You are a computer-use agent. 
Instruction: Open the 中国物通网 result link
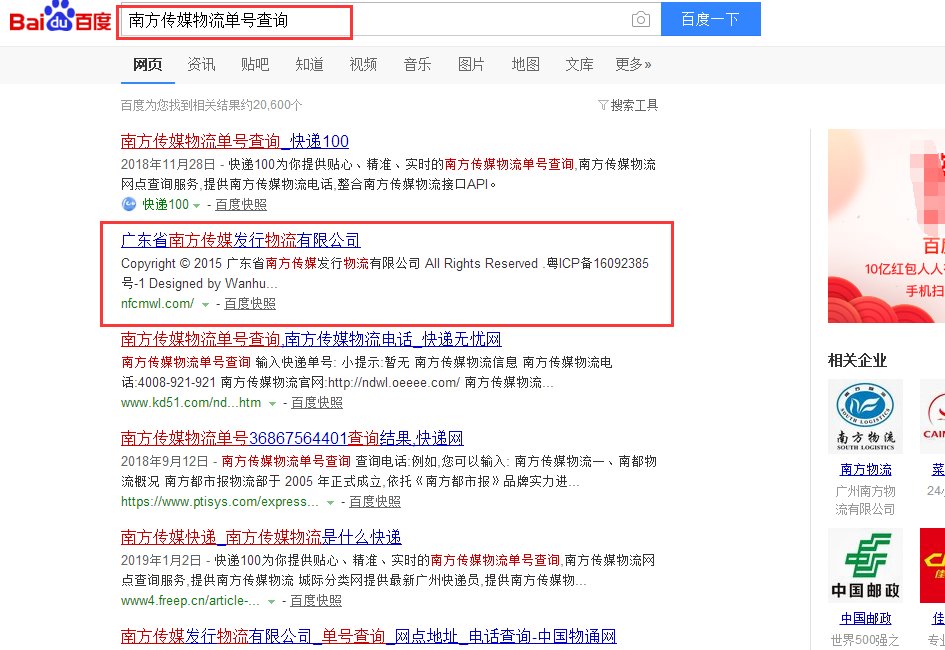pos(367,635)
